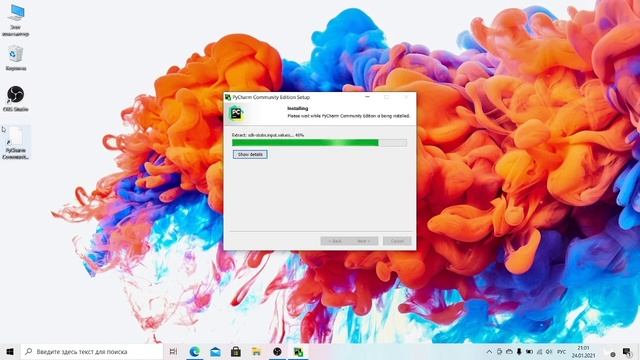
Task: Open File Explorer from taskbar
Action: click(256, 351)
